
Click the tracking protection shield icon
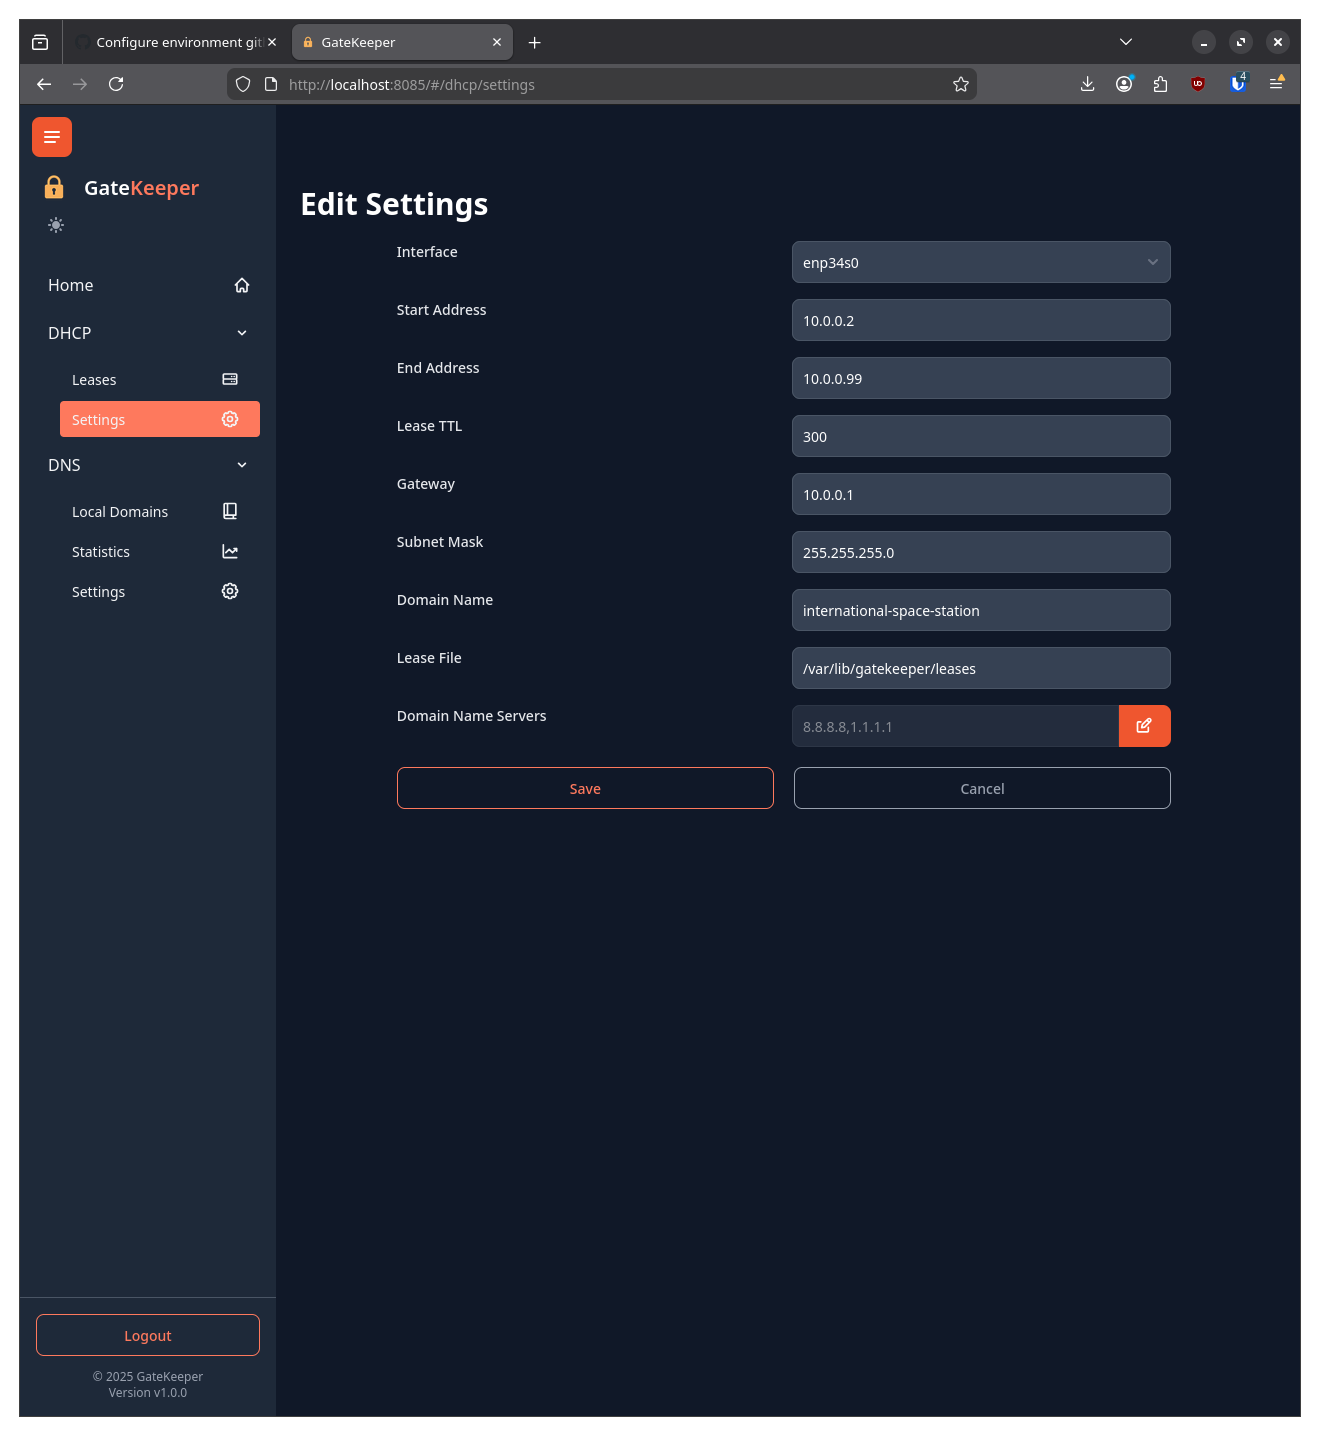[x=243, y=84]
